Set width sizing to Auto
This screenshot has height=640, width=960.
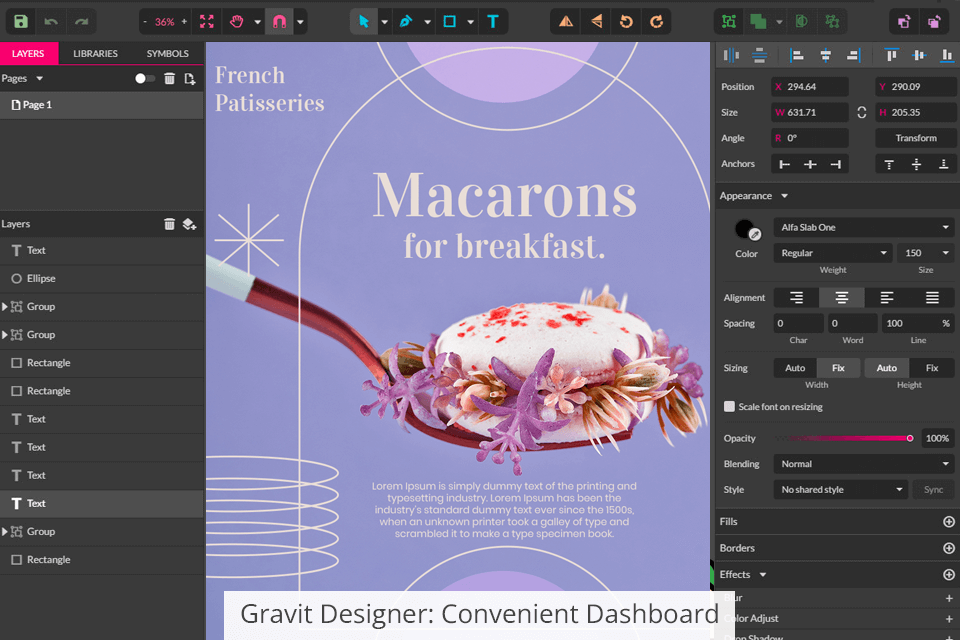[795, 368]
